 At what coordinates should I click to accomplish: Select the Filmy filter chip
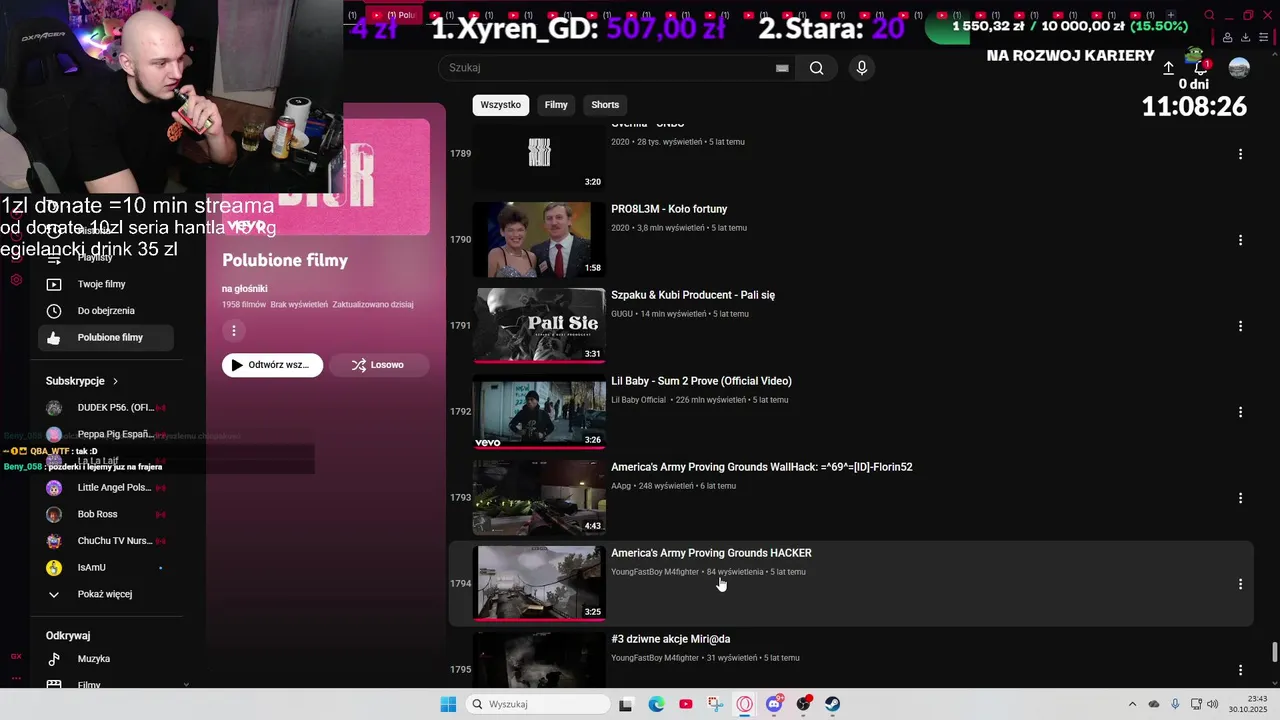tap(556, 105)
